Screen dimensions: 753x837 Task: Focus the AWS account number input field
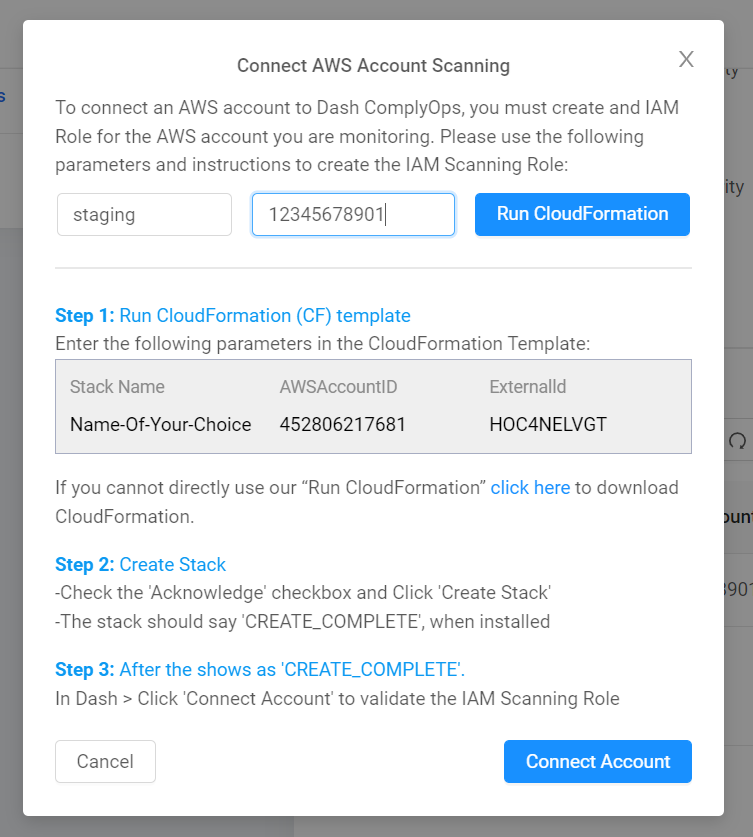point(353,214)
